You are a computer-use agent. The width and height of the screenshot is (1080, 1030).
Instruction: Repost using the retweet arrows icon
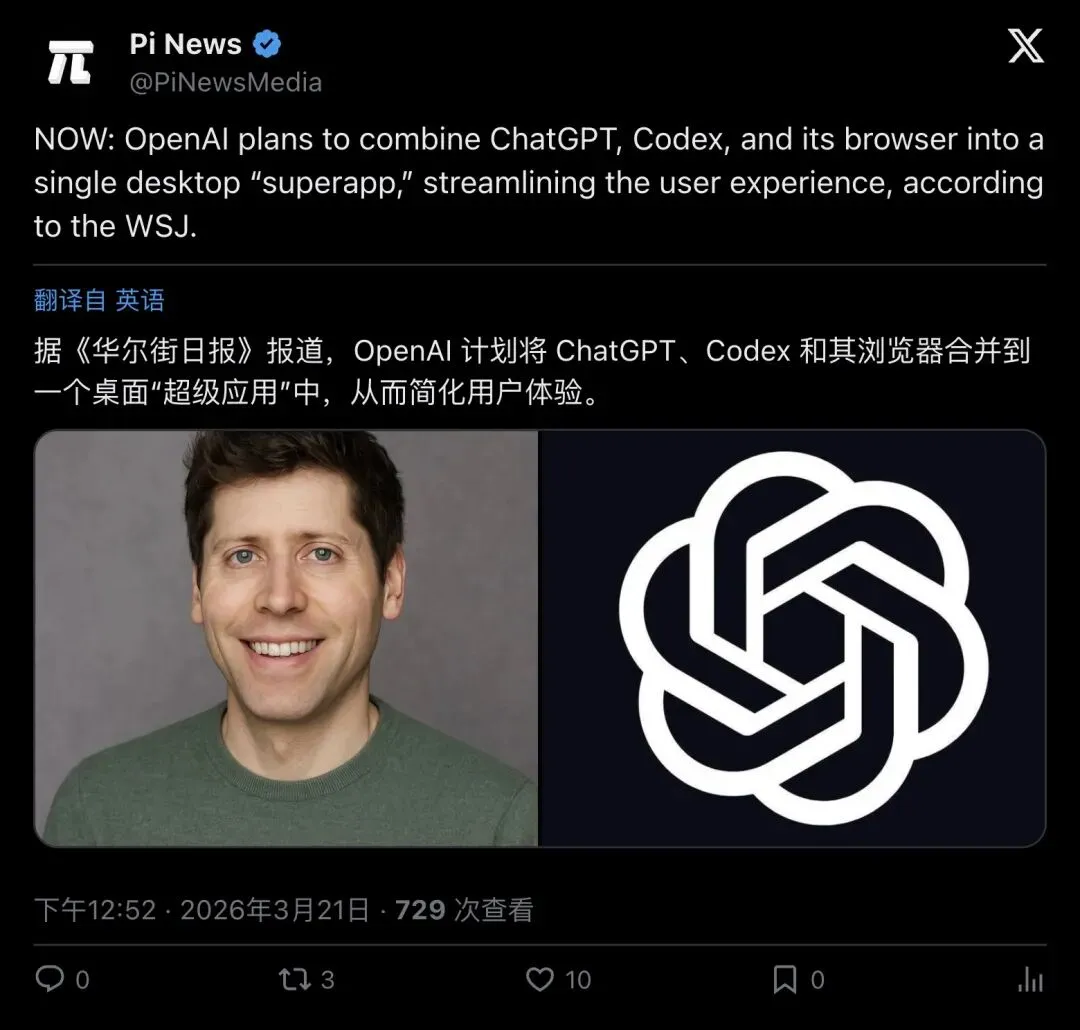(294, 979)
